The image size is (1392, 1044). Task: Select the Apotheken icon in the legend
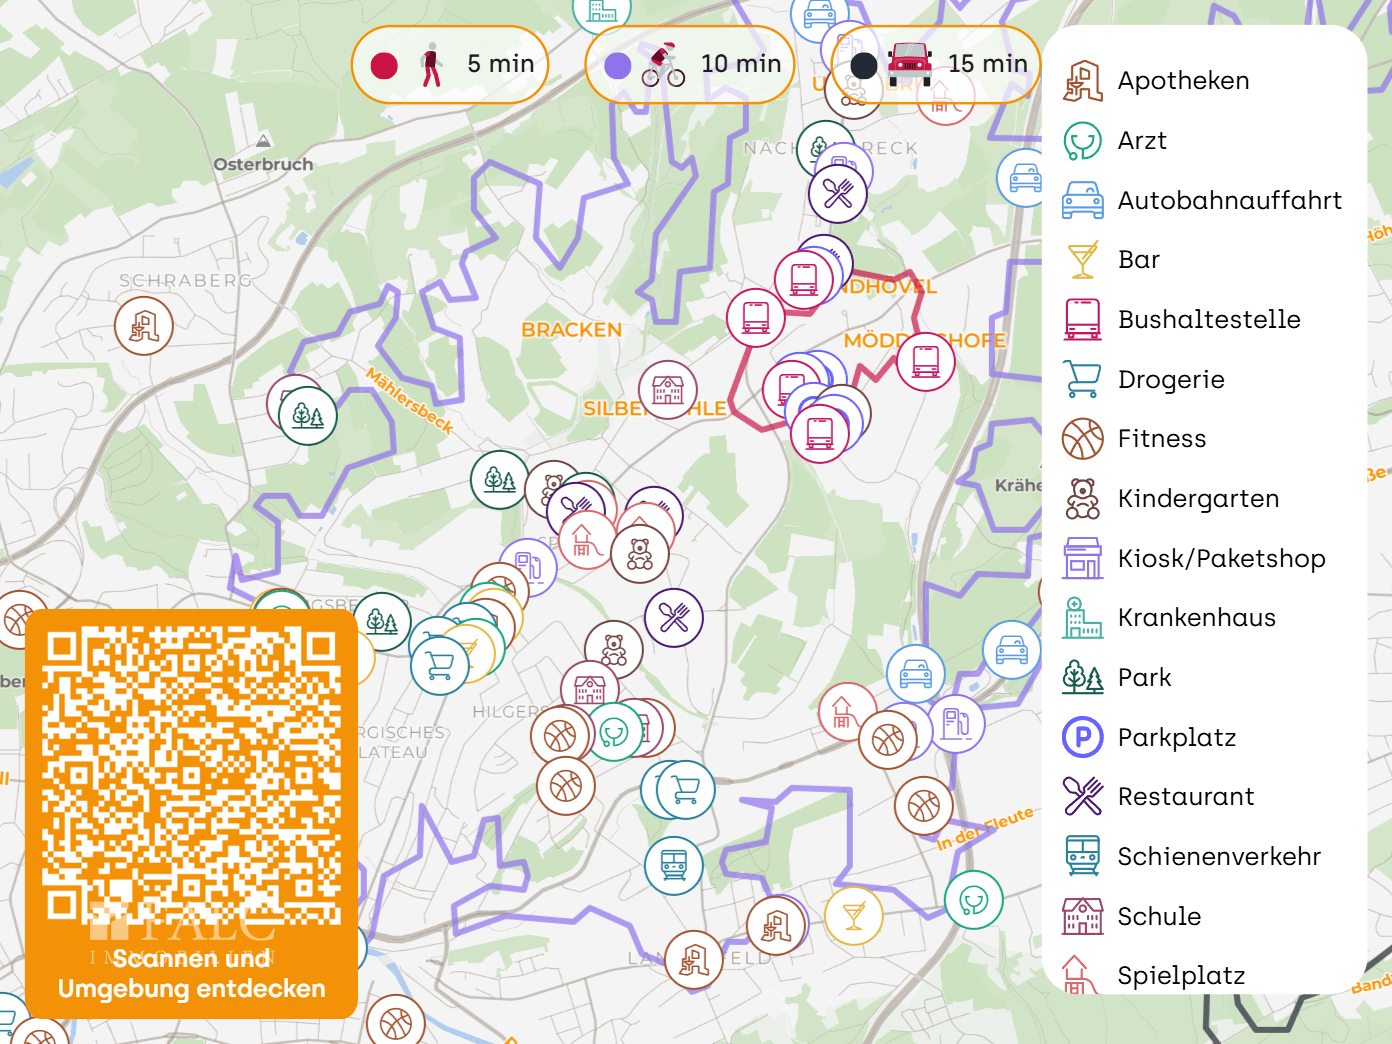coord(1082,80)
